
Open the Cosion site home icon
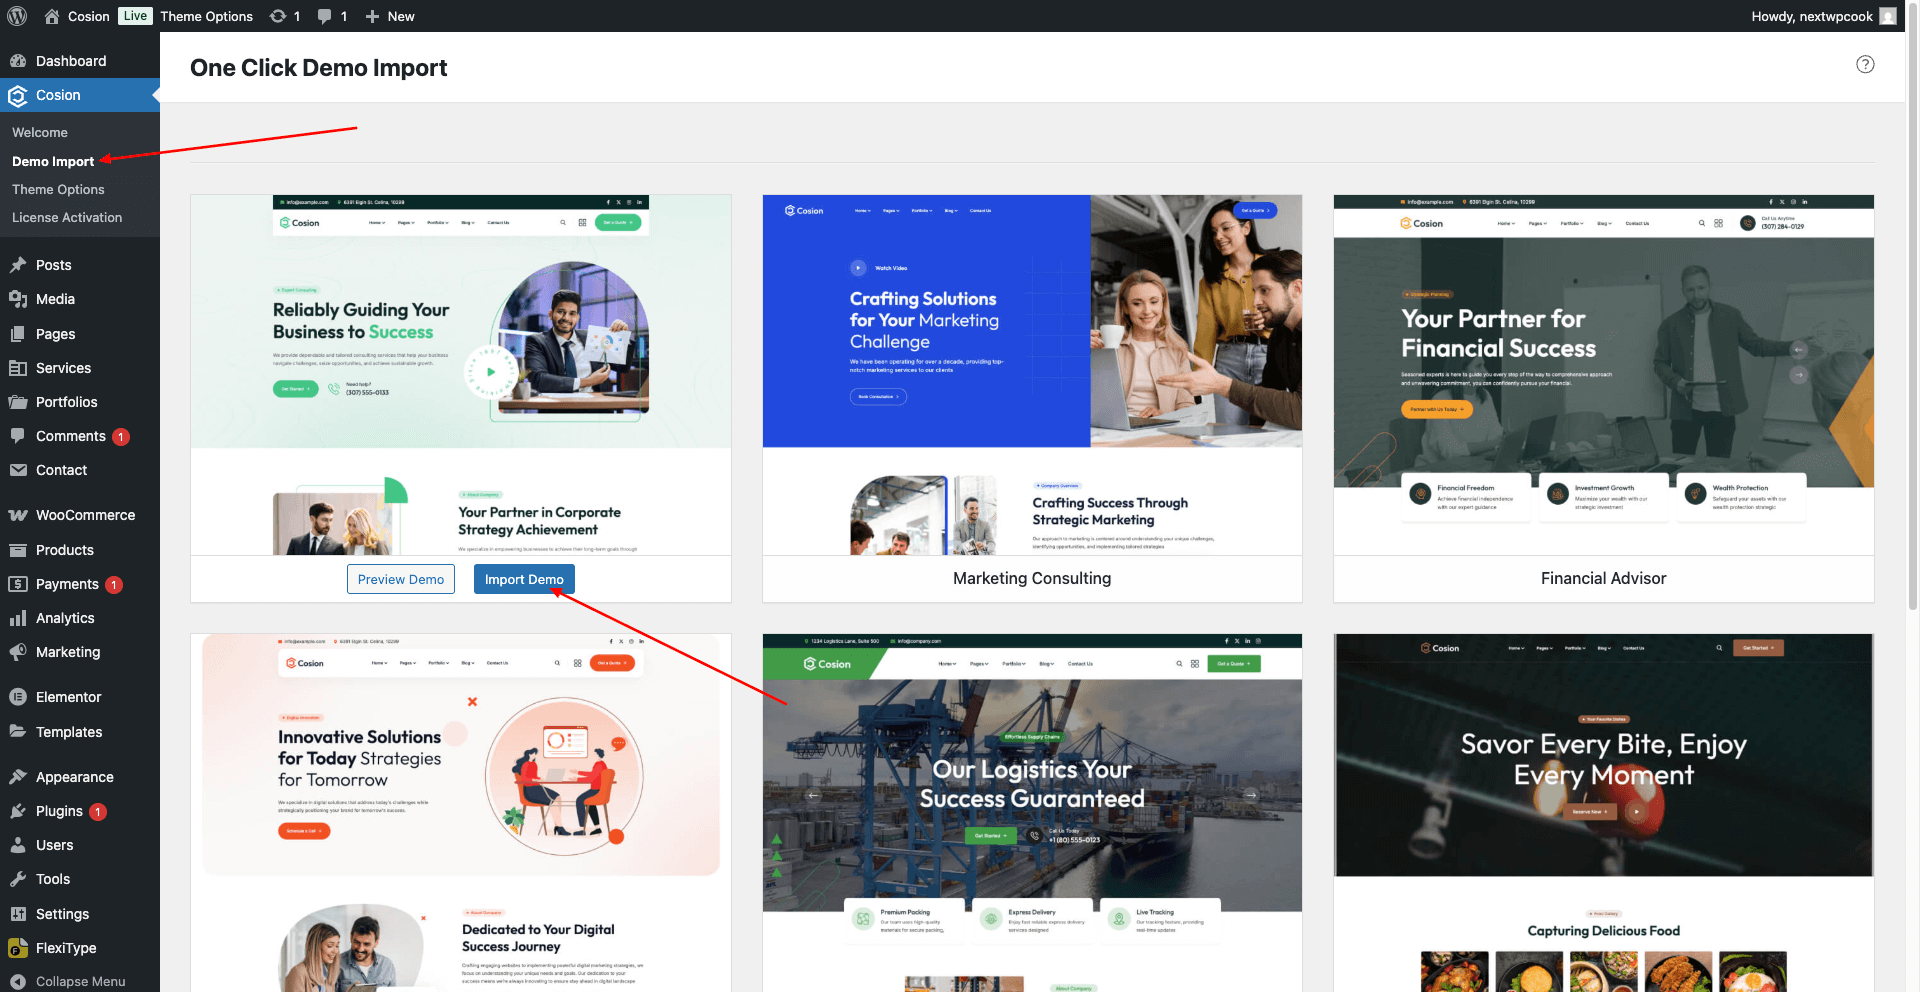[52, 16]
